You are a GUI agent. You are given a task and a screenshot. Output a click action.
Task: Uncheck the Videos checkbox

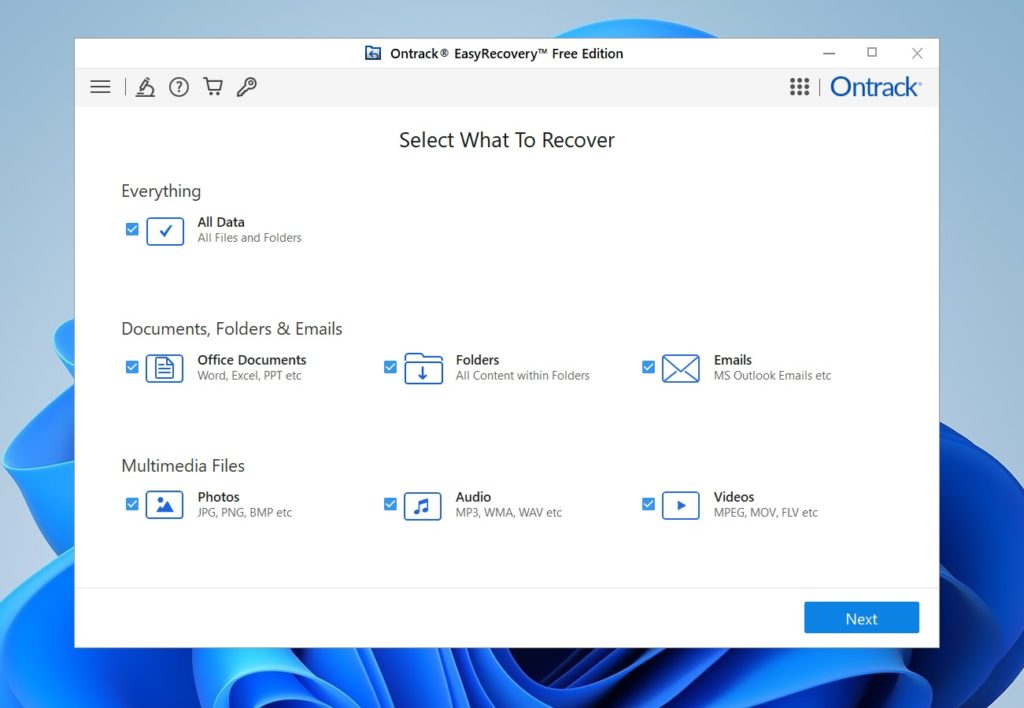pyautogui.click(x=648, y=504)
